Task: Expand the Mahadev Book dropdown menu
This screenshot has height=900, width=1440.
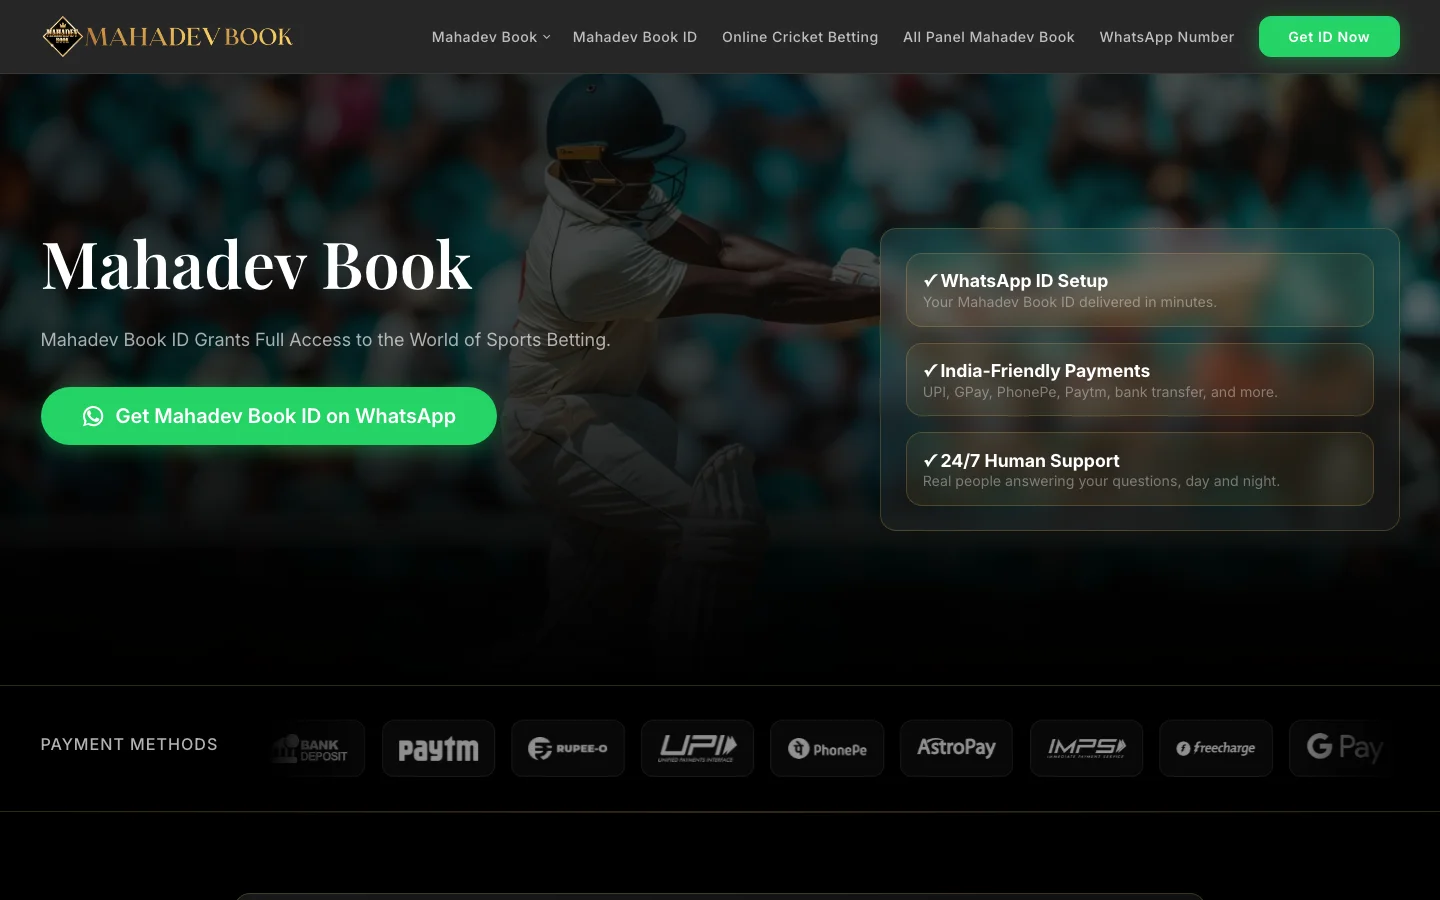Action: [491, 37]
